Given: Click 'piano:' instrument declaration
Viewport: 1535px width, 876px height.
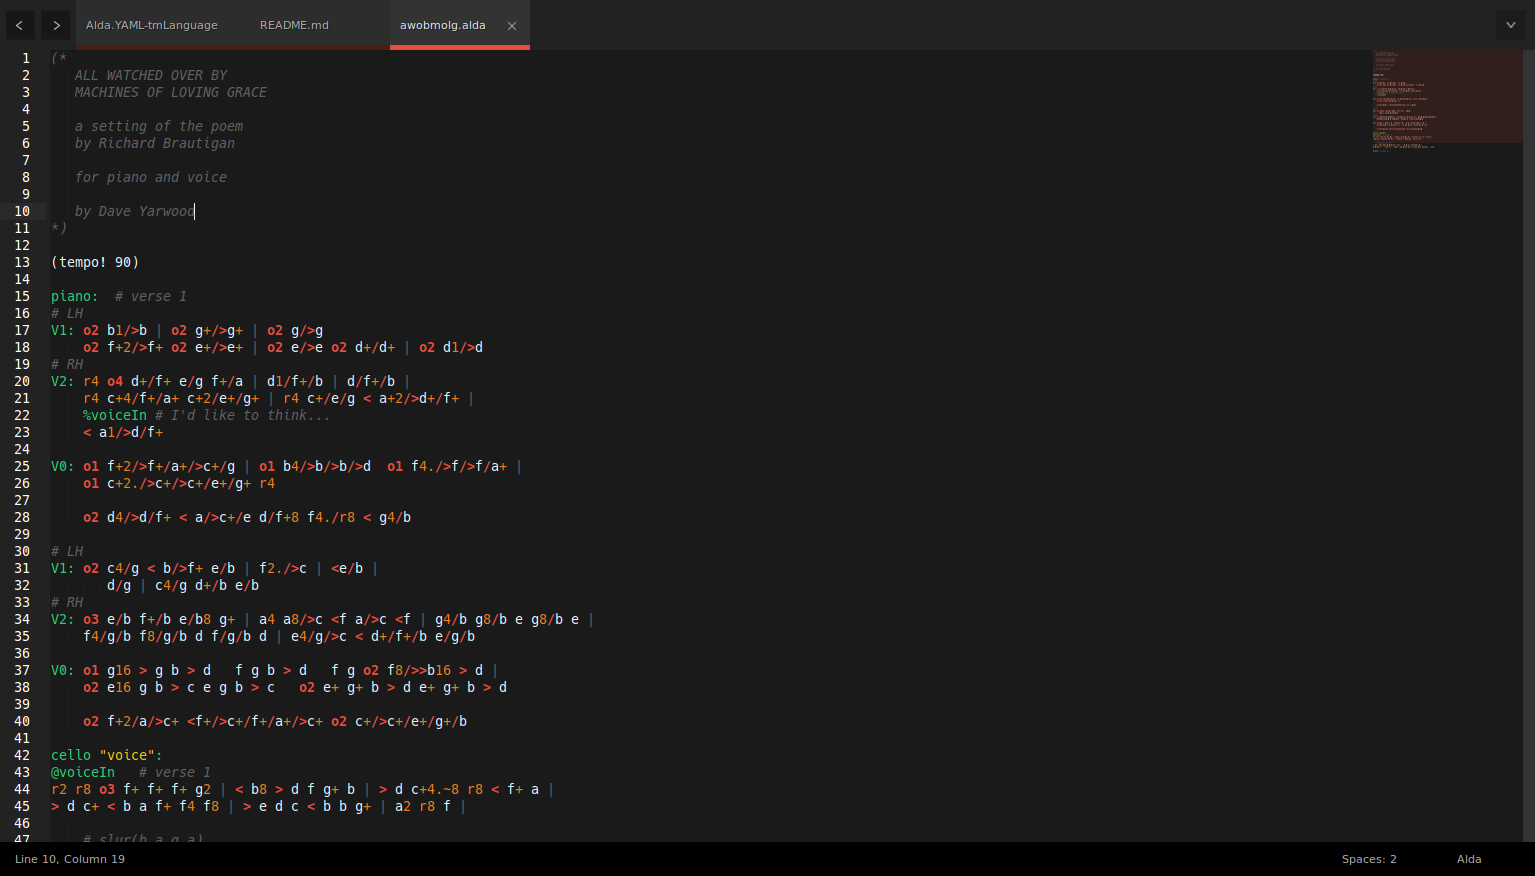Looking at the screenshot, I should [x=75, y=296].
